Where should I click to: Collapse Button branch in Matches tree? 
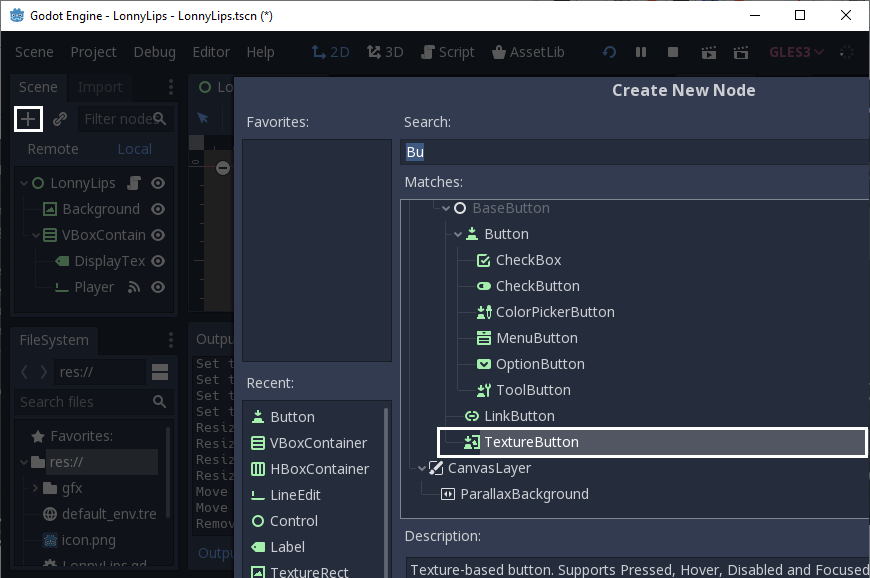tap(458, 235)
